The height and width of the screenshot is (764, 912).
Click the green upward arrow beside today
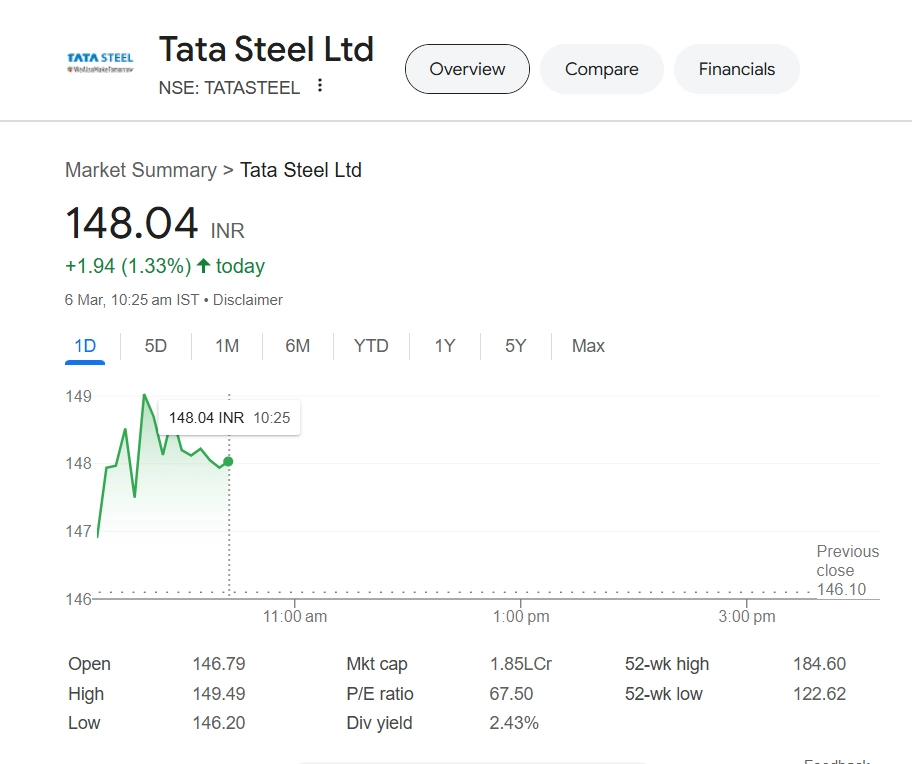(203, 266)
